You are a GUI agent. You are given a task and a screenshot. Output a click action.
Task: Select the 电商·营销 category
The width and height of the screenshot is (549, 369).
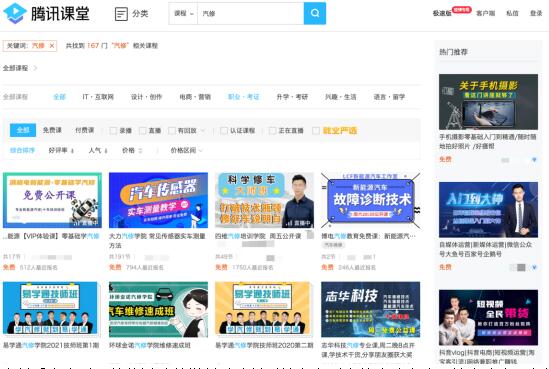(195, 97)
